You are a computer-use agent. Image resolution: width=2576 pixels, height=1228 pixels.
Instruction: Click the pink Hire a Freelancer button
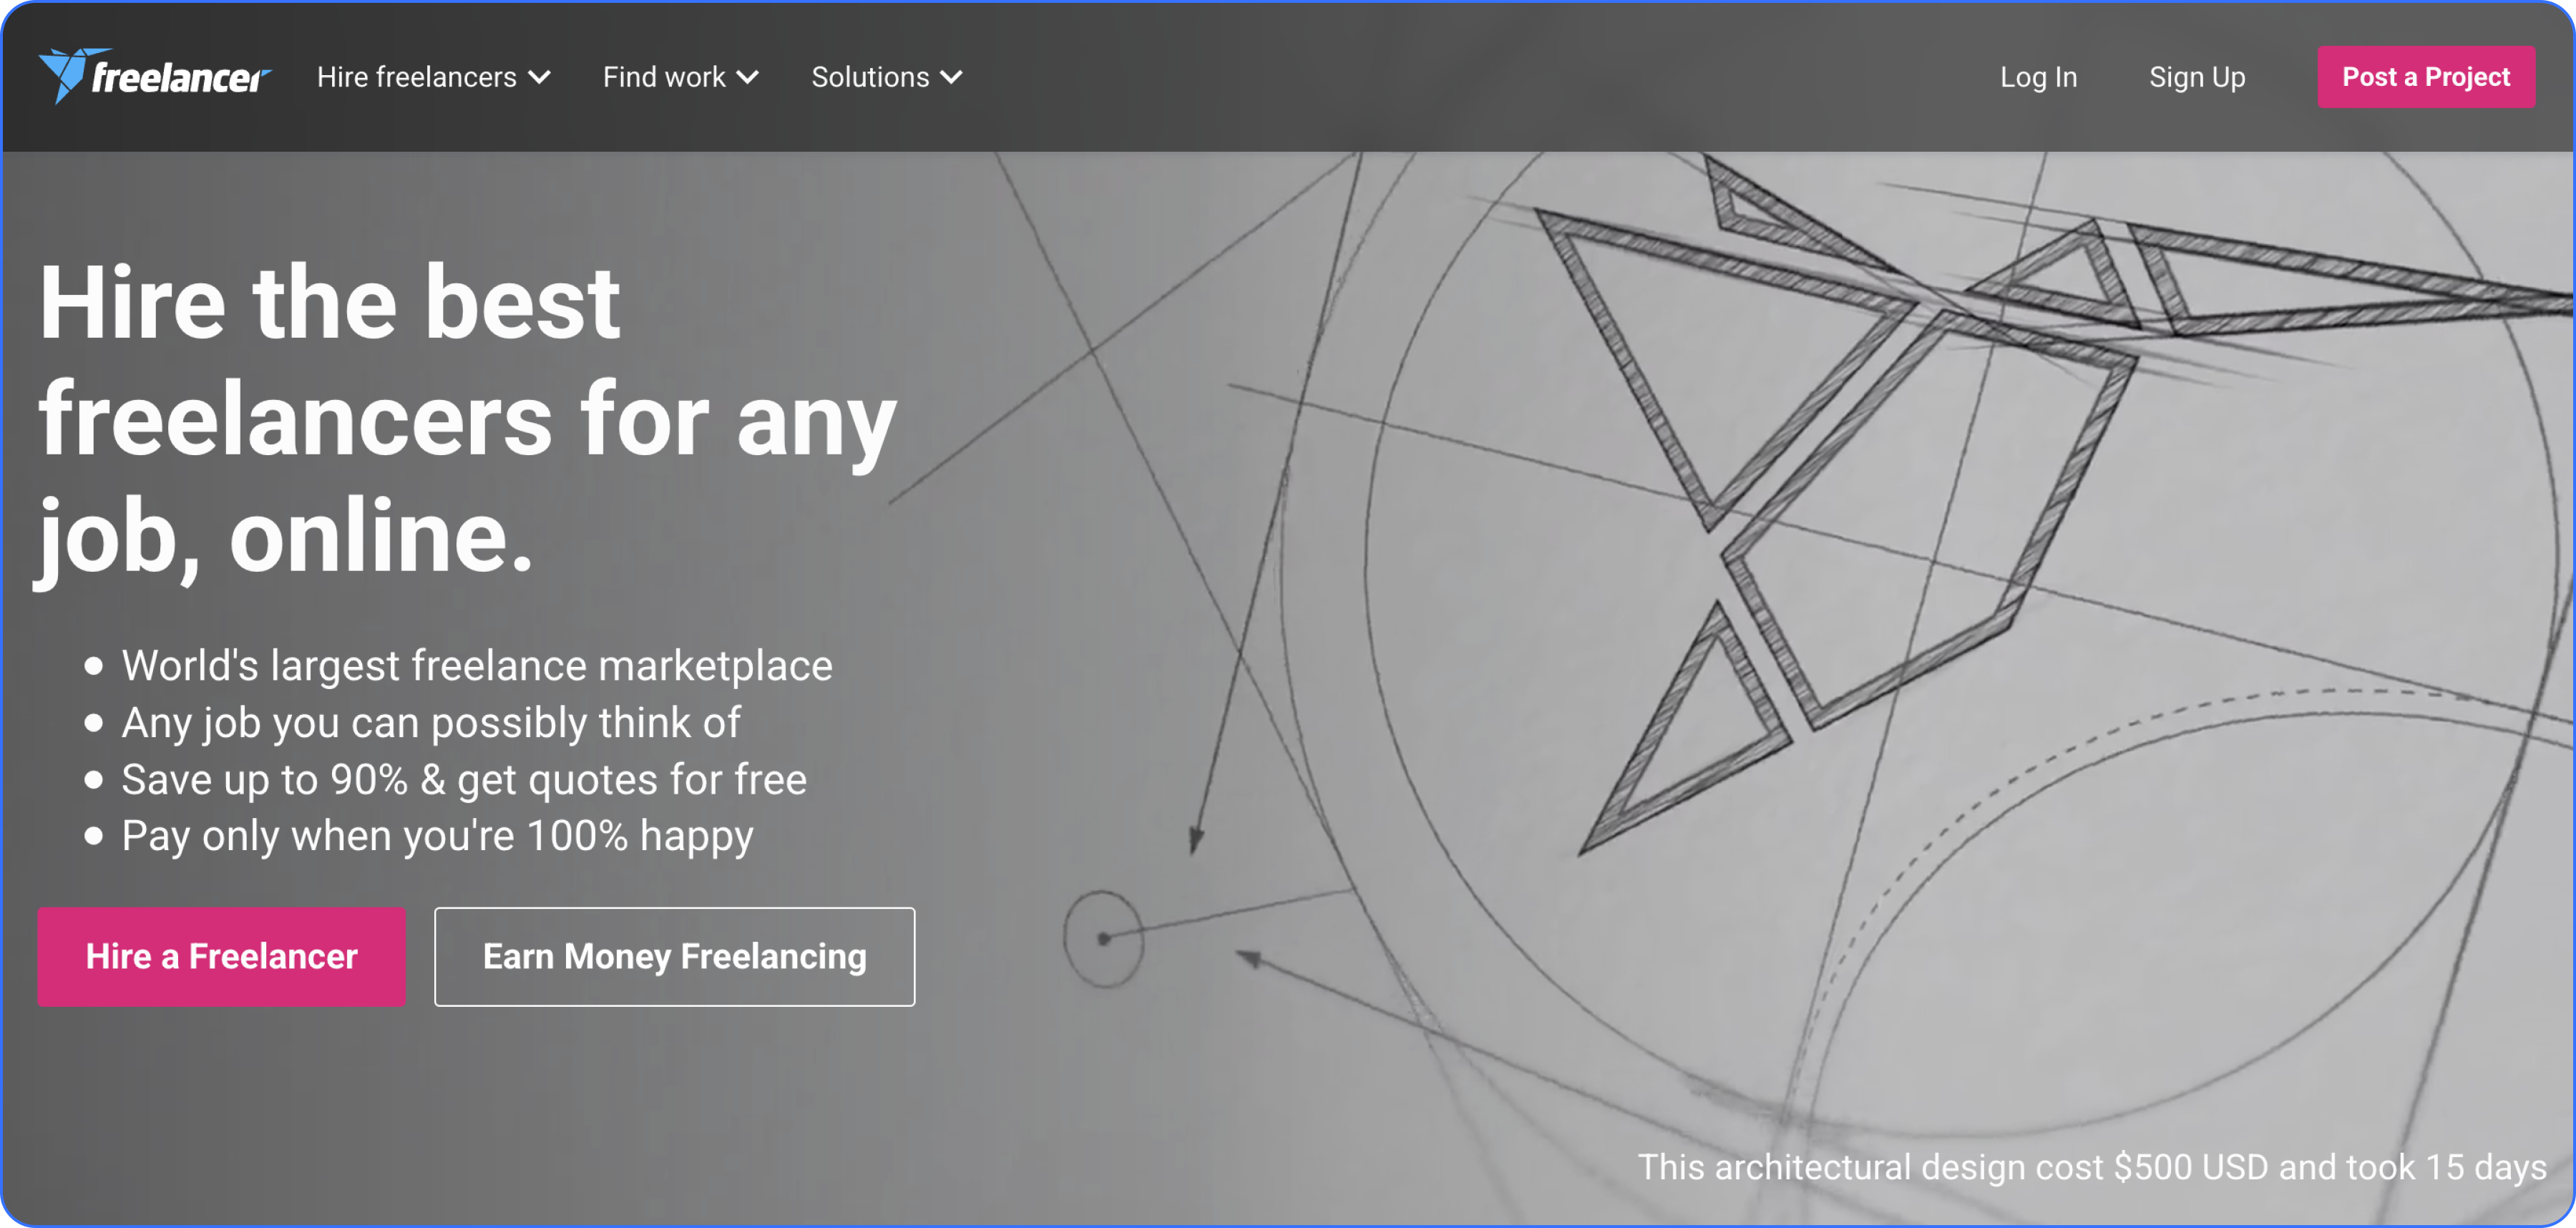221,957
